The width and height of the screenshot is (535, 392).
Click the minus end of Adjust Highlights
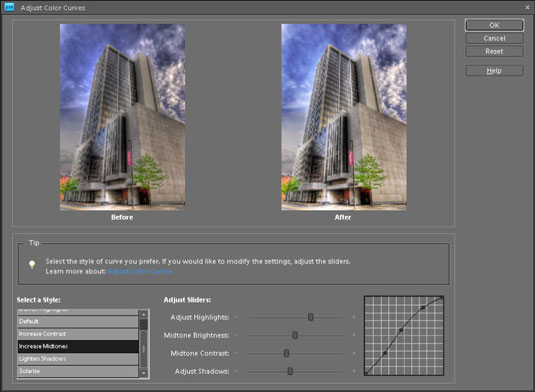click(236, 317)
